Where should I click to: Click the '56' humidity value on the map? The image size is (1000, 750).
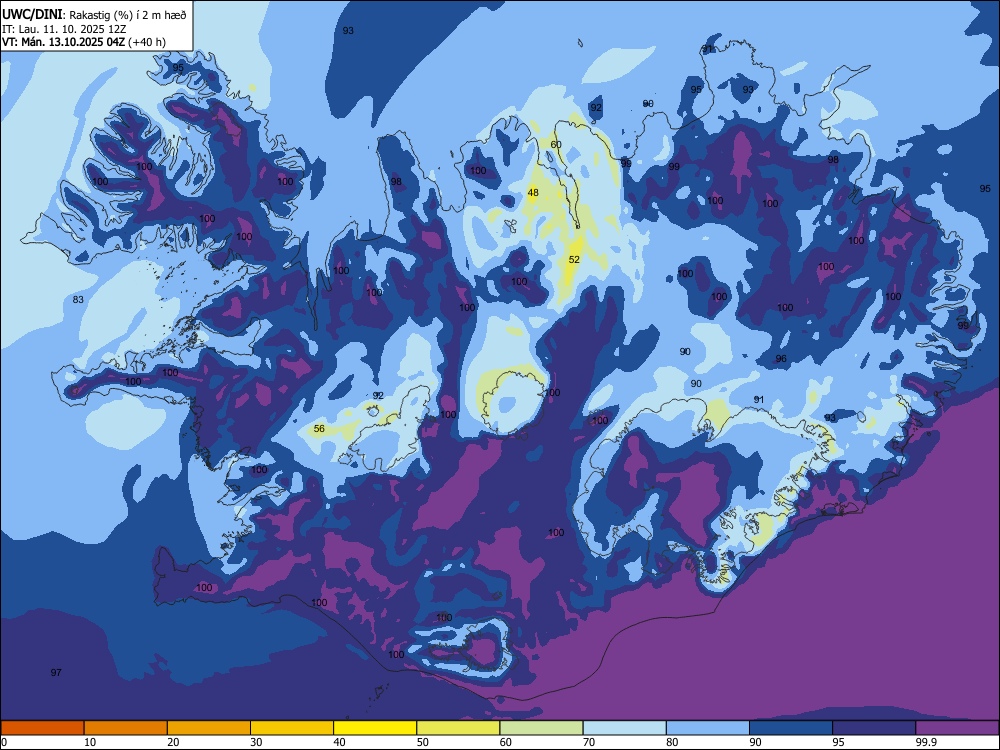319,429
